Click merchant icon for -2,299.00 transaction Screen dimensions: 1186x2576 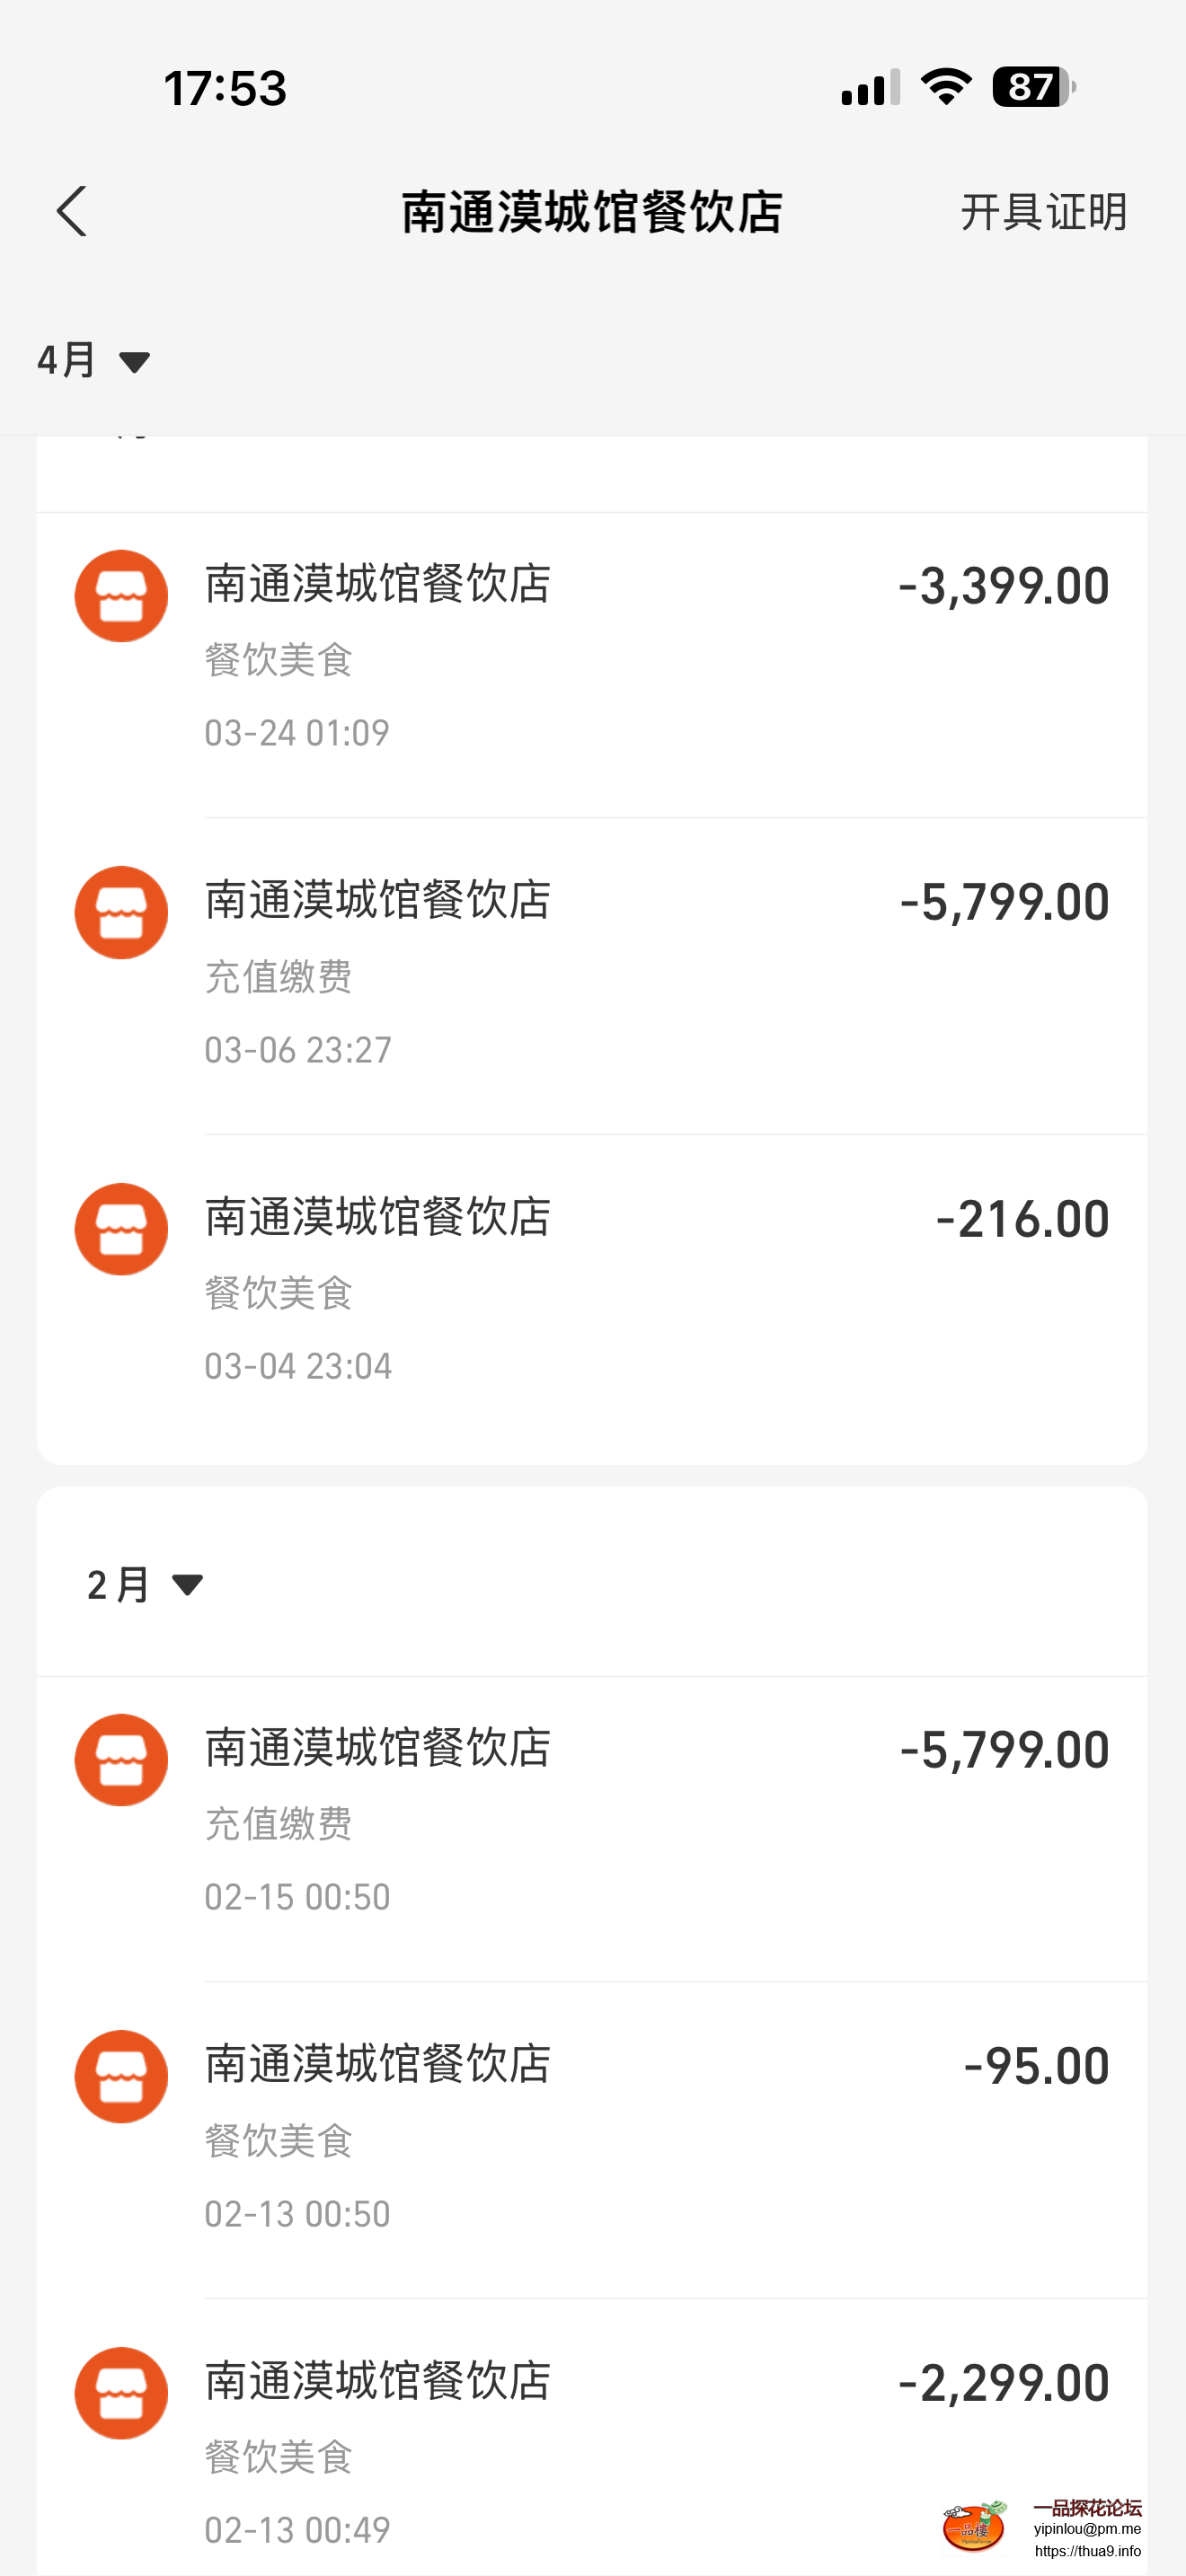click(x=121, y=2393)
